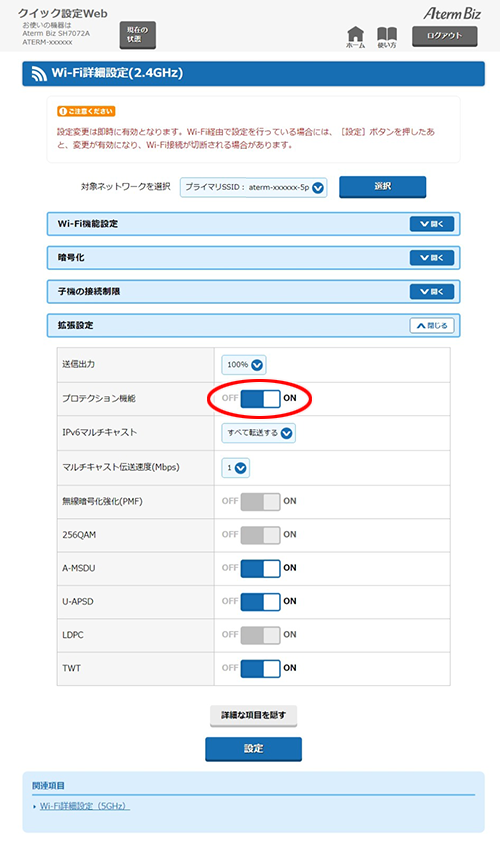The image size is (500, 850).
Task: Click the Wi-Fi機能設定 section header label
Action: 88,224
